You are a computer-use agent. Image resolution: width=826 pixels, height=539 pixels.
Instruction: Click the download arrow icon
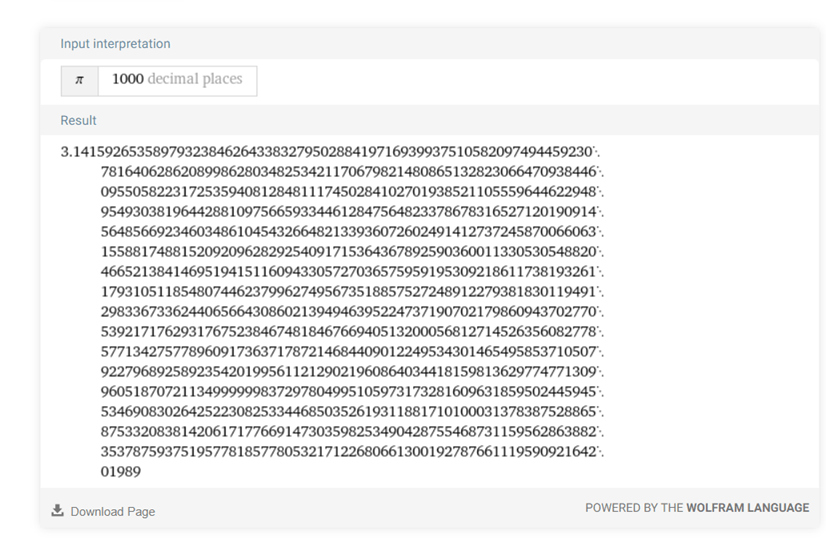[x=57, y=511]
